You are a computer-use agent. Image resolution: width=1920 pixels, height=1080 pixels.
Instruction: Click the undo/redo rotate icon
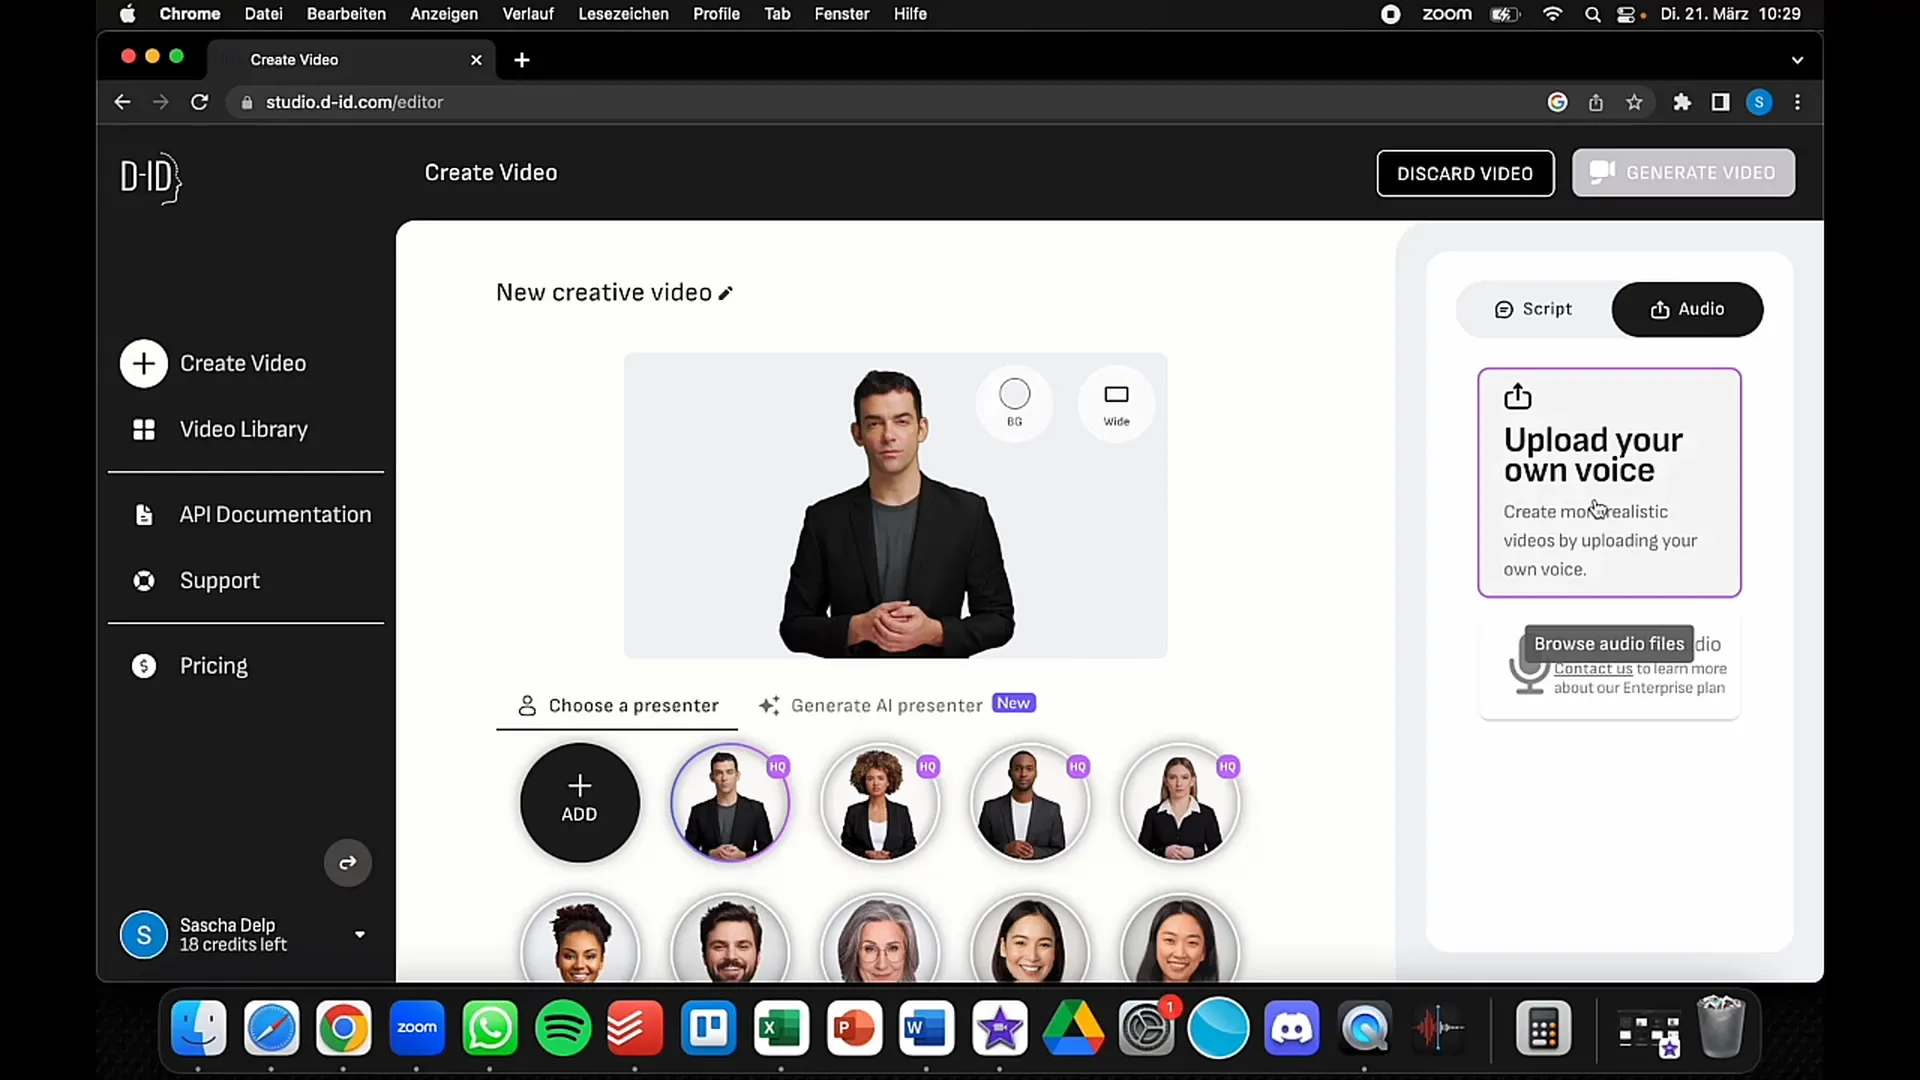[348, 861]
